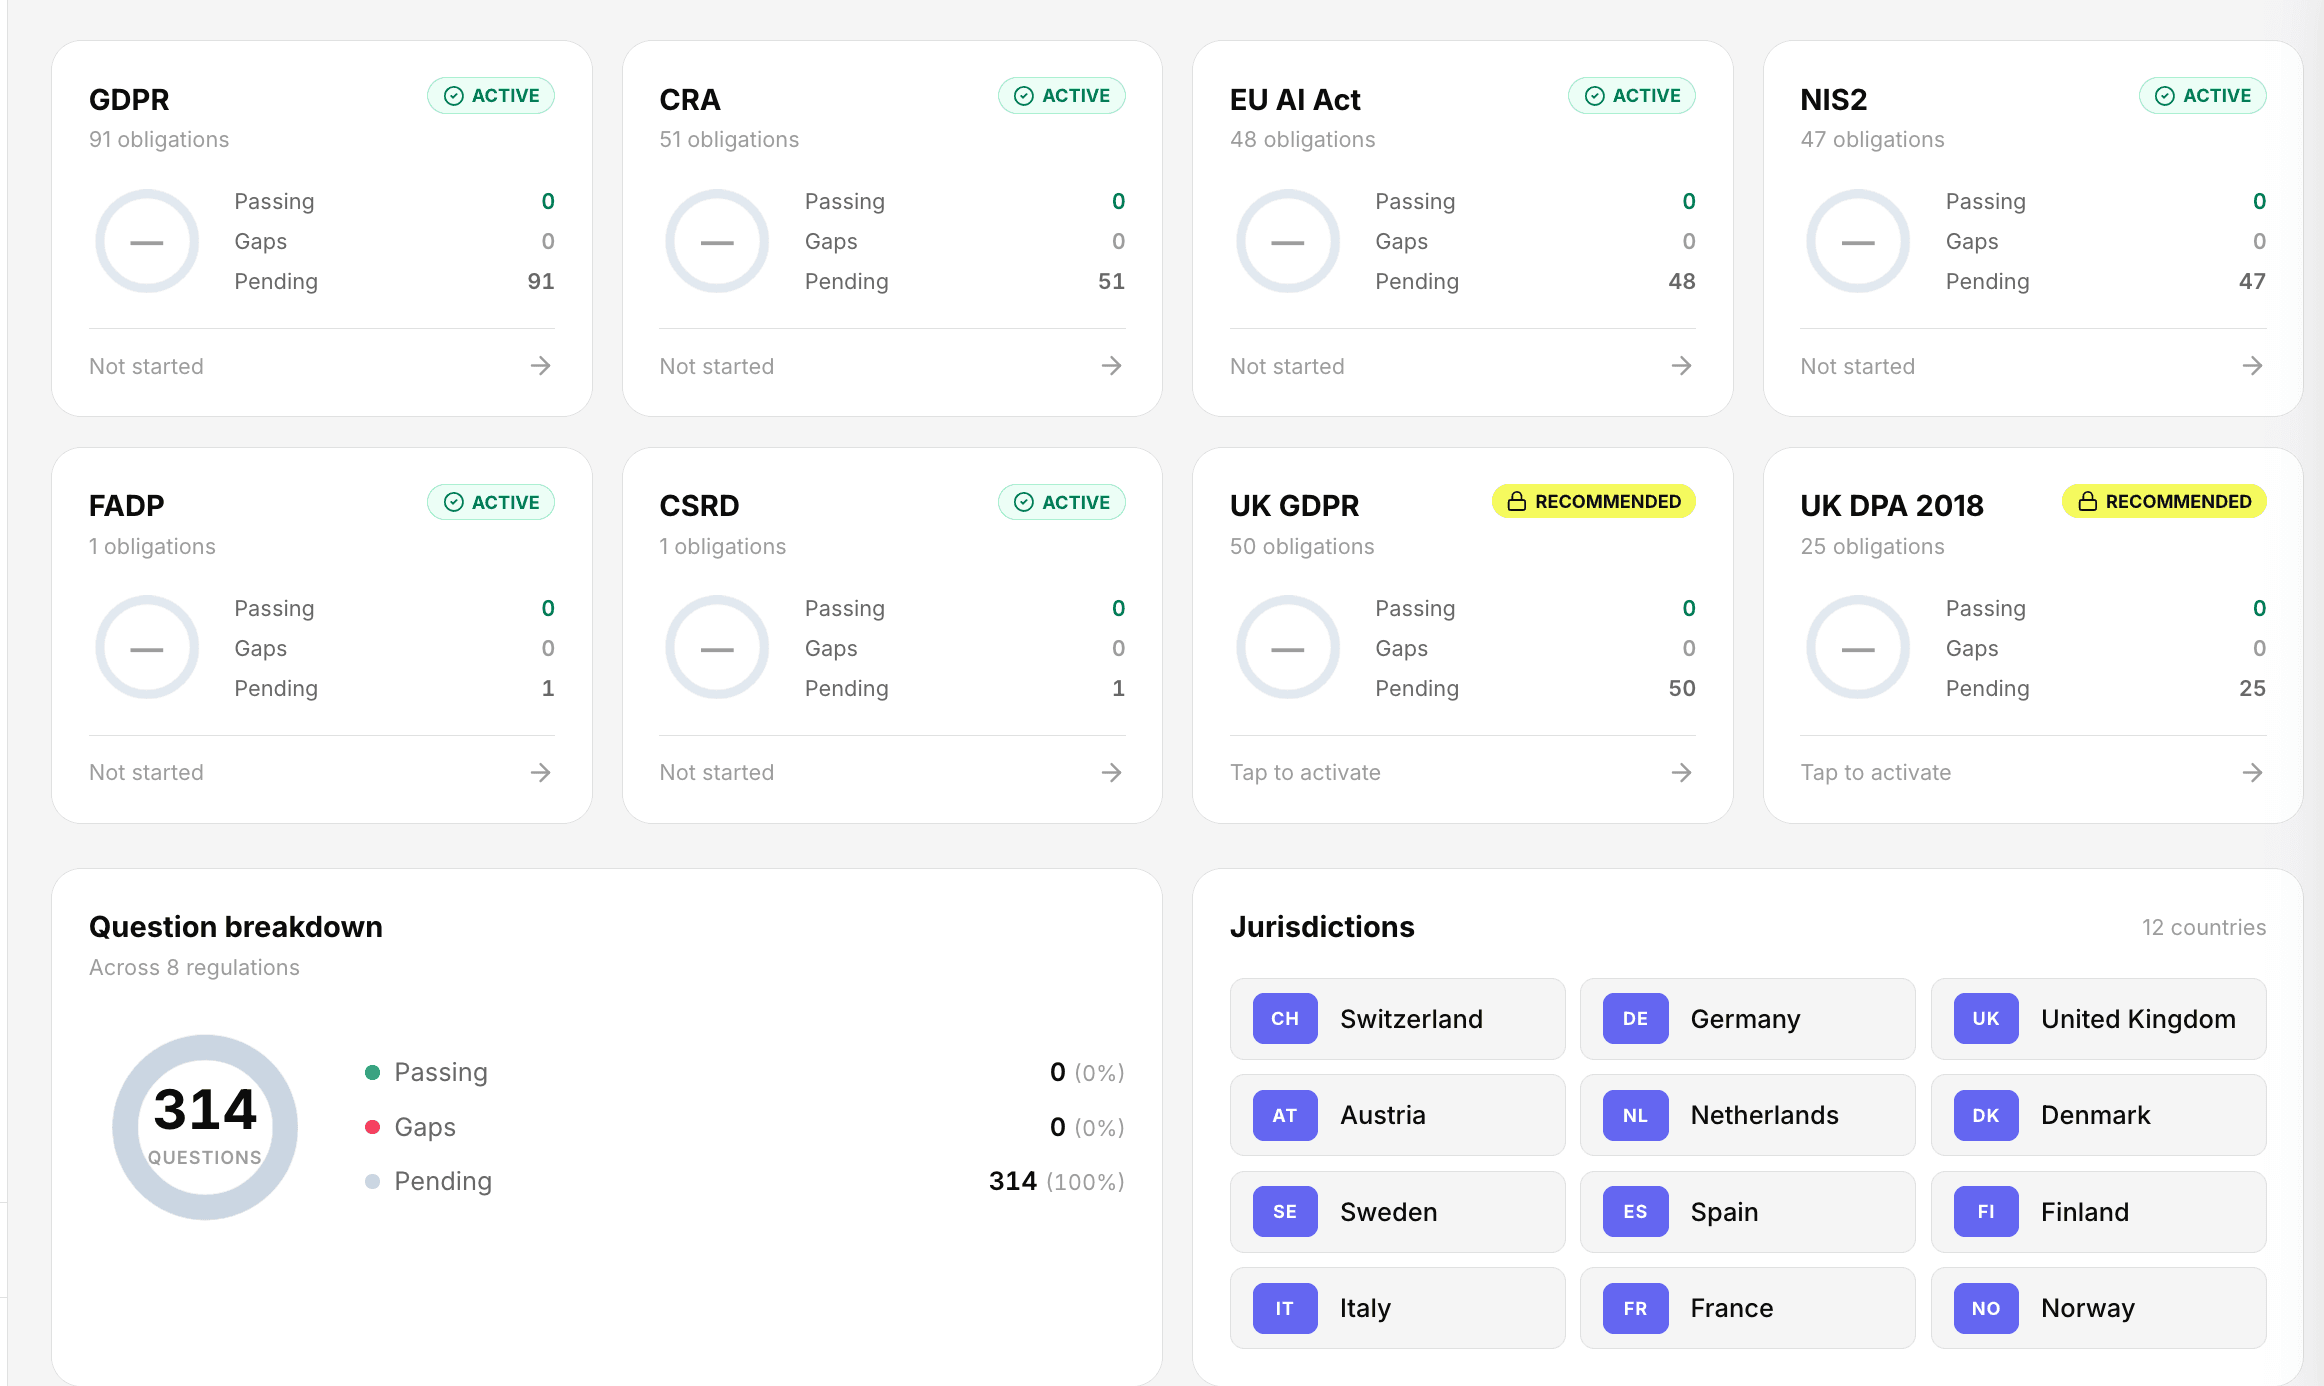The height and width of the screenshot is (1386, 2324).
Task: Click the '50 obligations' text under UK GDPR
Action: coord(1302,546)
